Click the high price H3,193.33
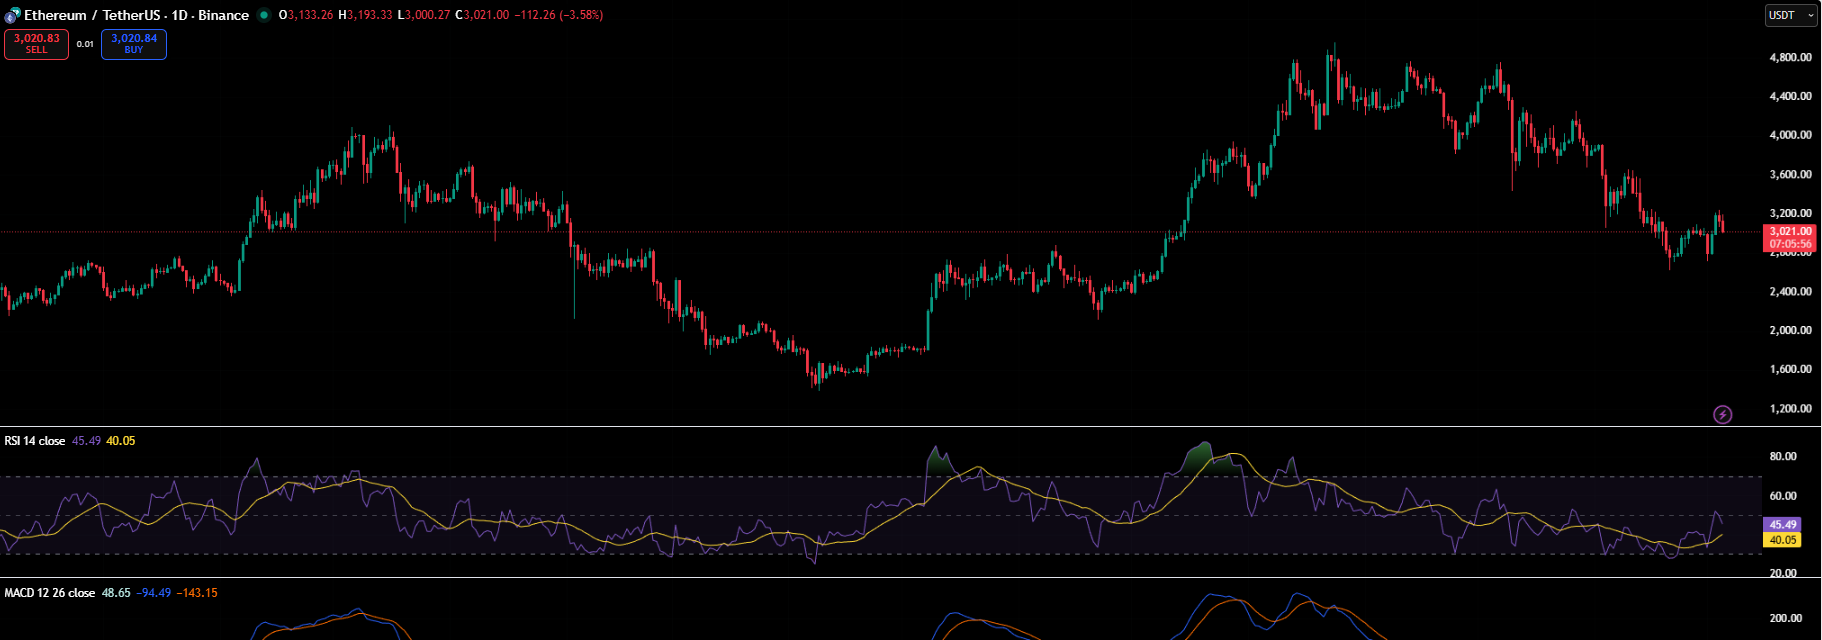Image resolution: width=1822 pixels, height=640 pixels. [365, 15]
